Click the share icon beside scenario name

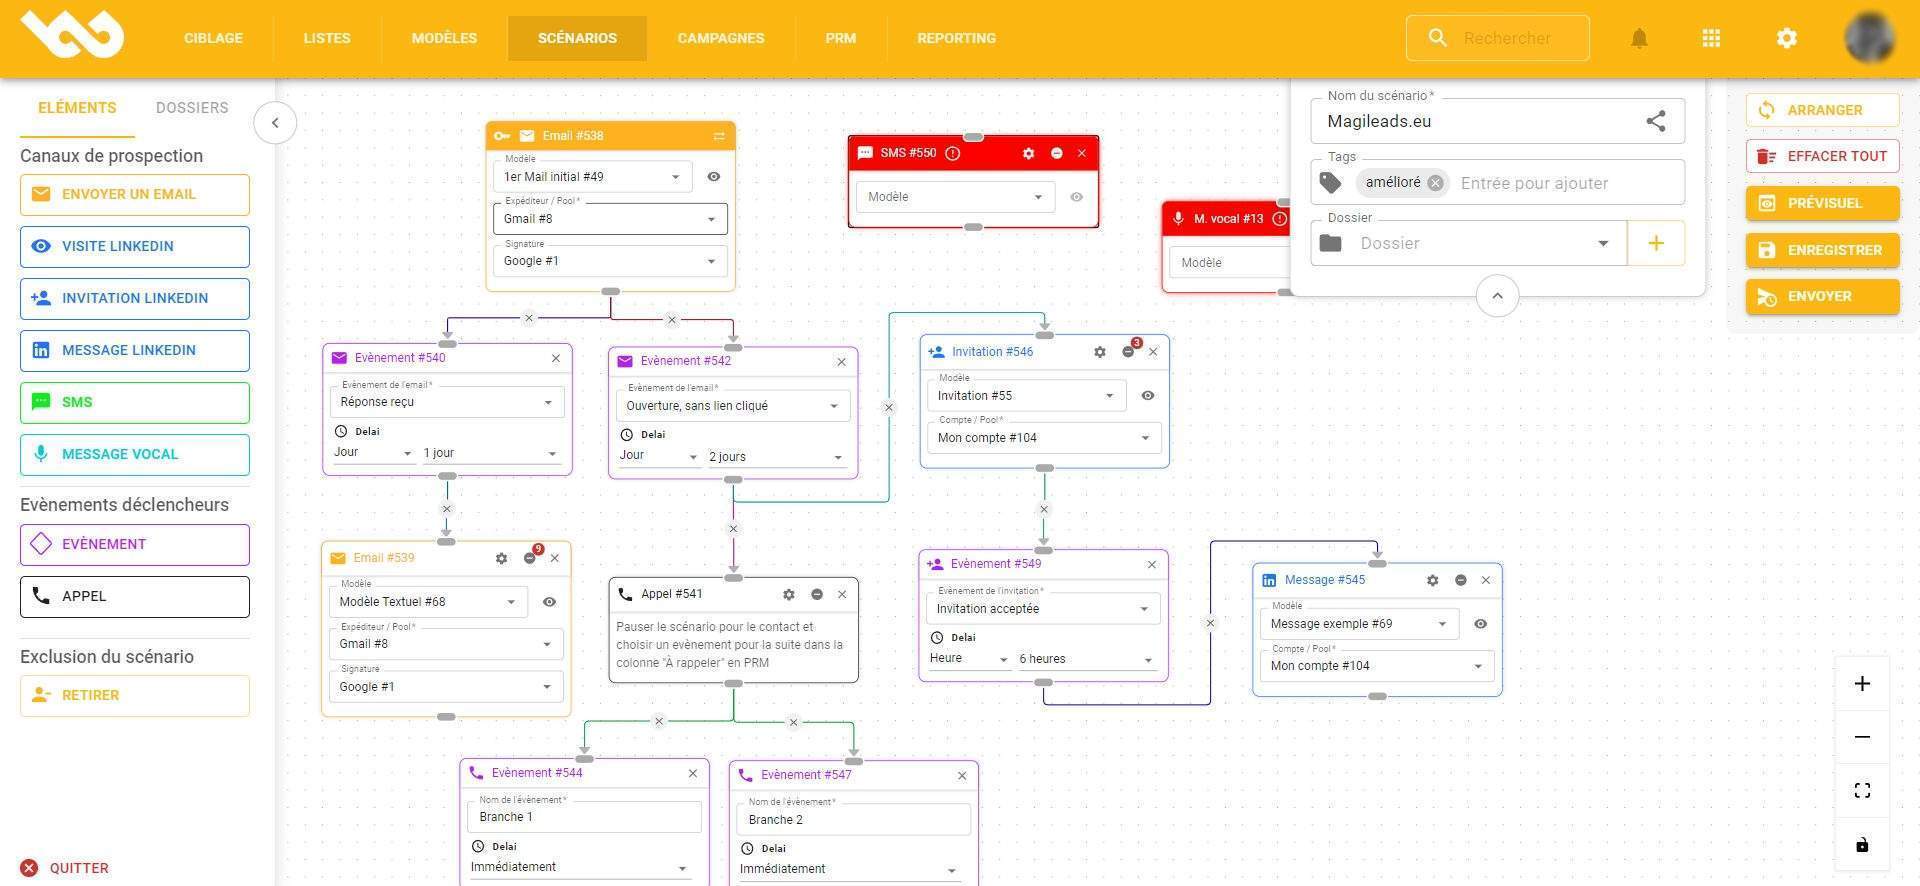[x=1656, y=121]
